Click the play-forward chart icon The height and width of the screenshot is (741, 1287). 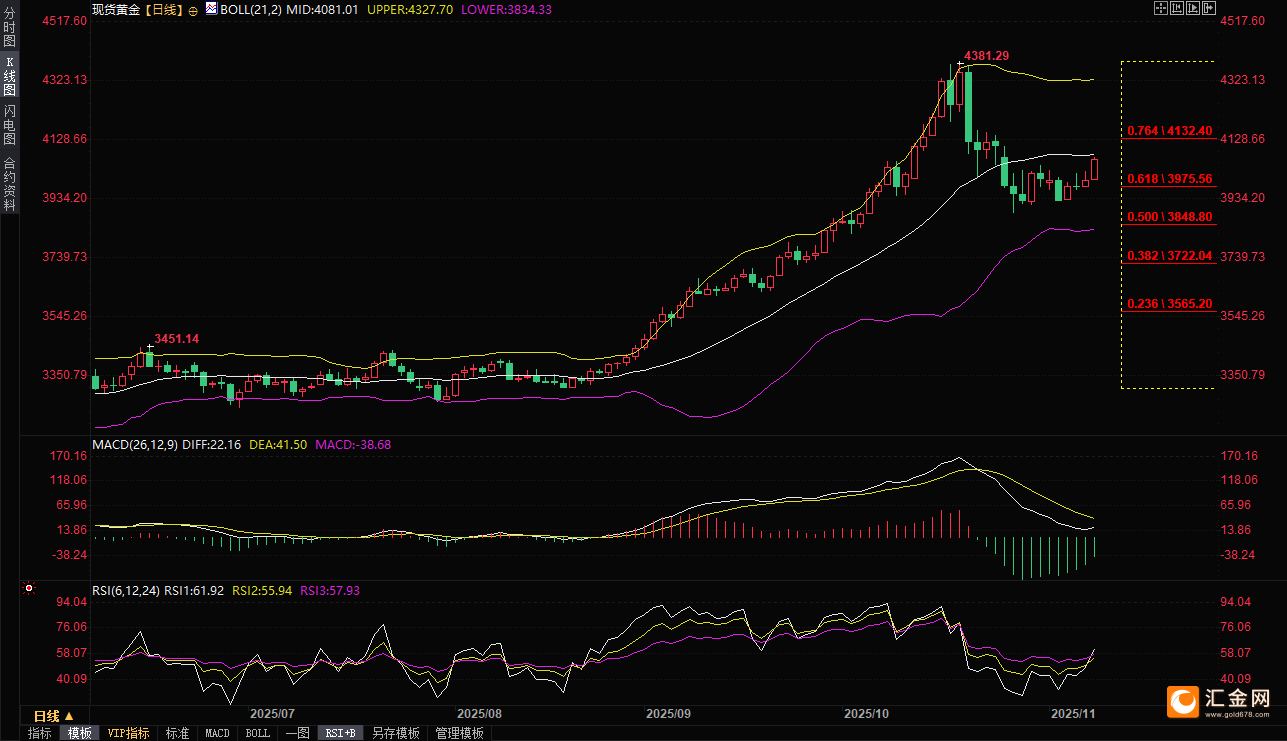tap(1193, 8)
